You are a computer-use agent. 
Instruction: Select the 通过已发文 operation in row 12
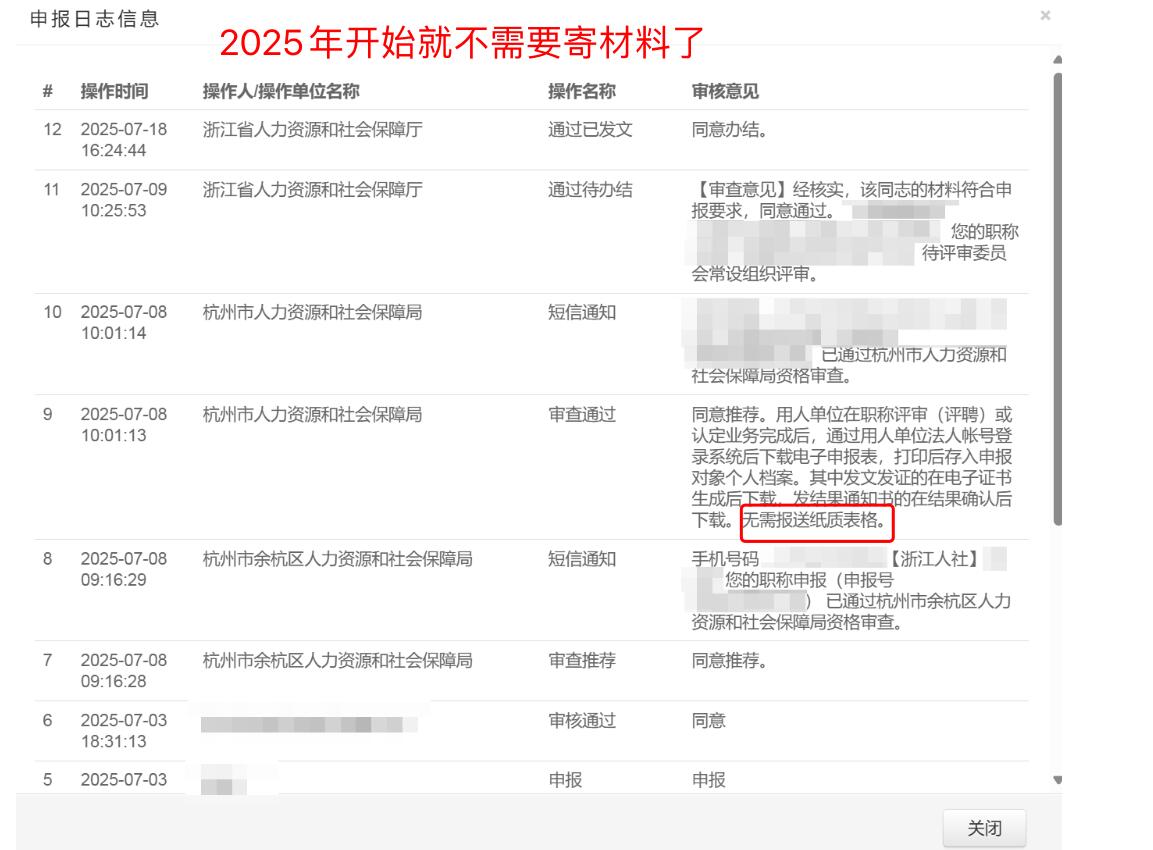[590, 131]
